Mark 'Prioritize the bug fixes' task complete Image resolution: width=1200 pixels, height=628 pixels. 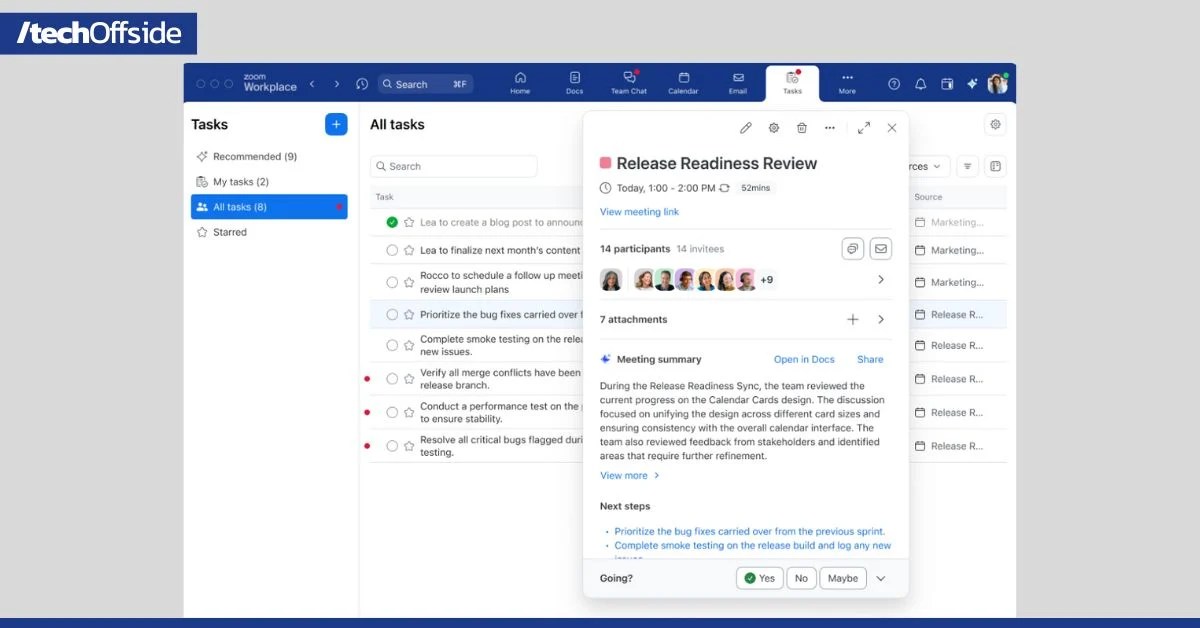click(x=392, y=314)
